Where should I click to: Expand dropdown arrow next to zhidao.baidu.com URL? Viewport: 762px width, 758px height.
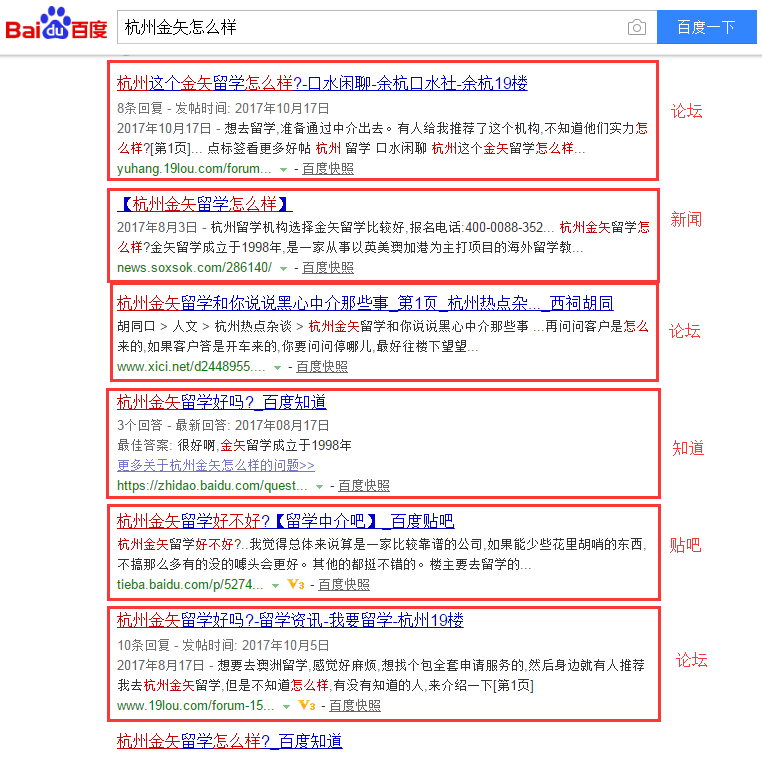tap(319, 486)
